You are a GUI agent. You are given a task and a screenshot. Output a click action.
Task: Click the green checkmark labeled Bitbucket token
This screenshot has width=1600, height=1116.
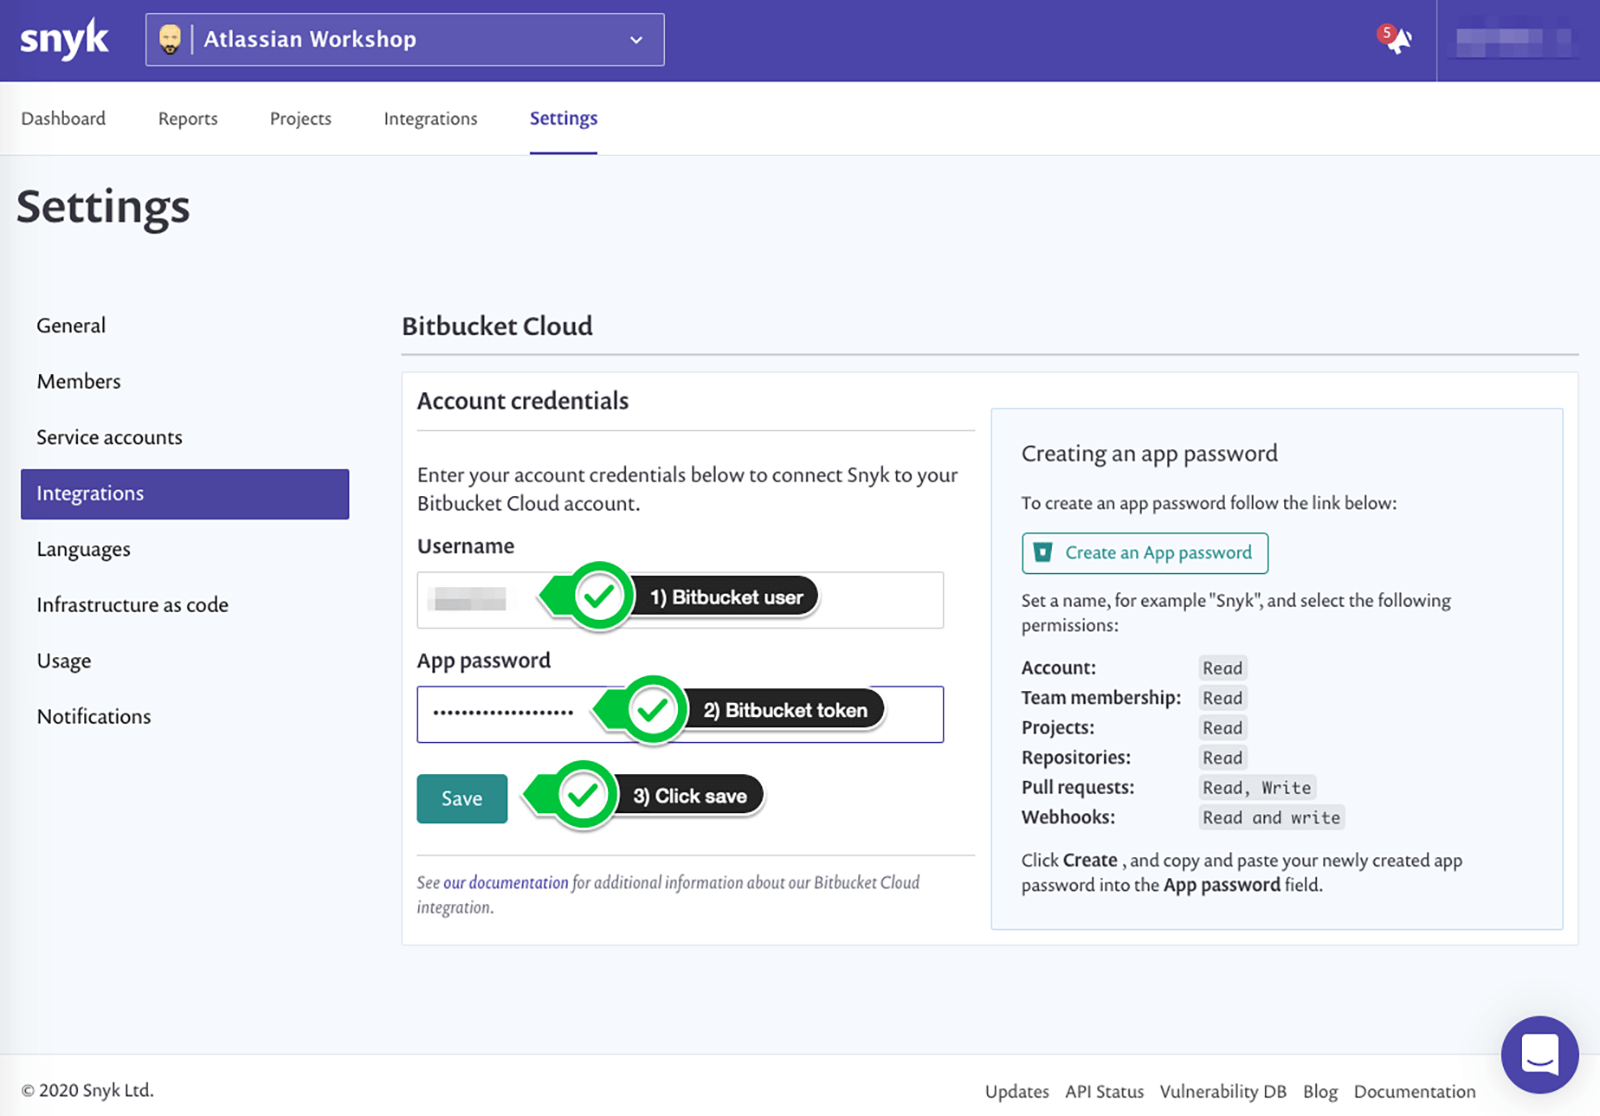[652, 710]
